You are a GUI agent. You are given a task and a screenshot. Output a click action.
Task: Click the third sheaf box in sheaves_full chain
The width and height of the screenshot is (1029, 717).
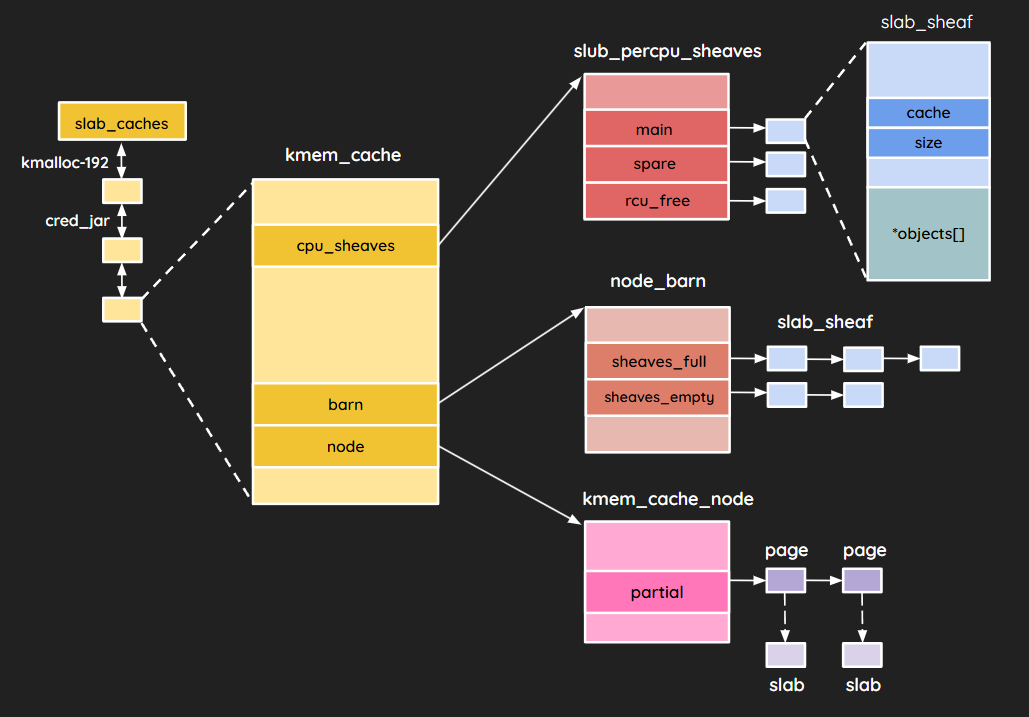point(940,359)
